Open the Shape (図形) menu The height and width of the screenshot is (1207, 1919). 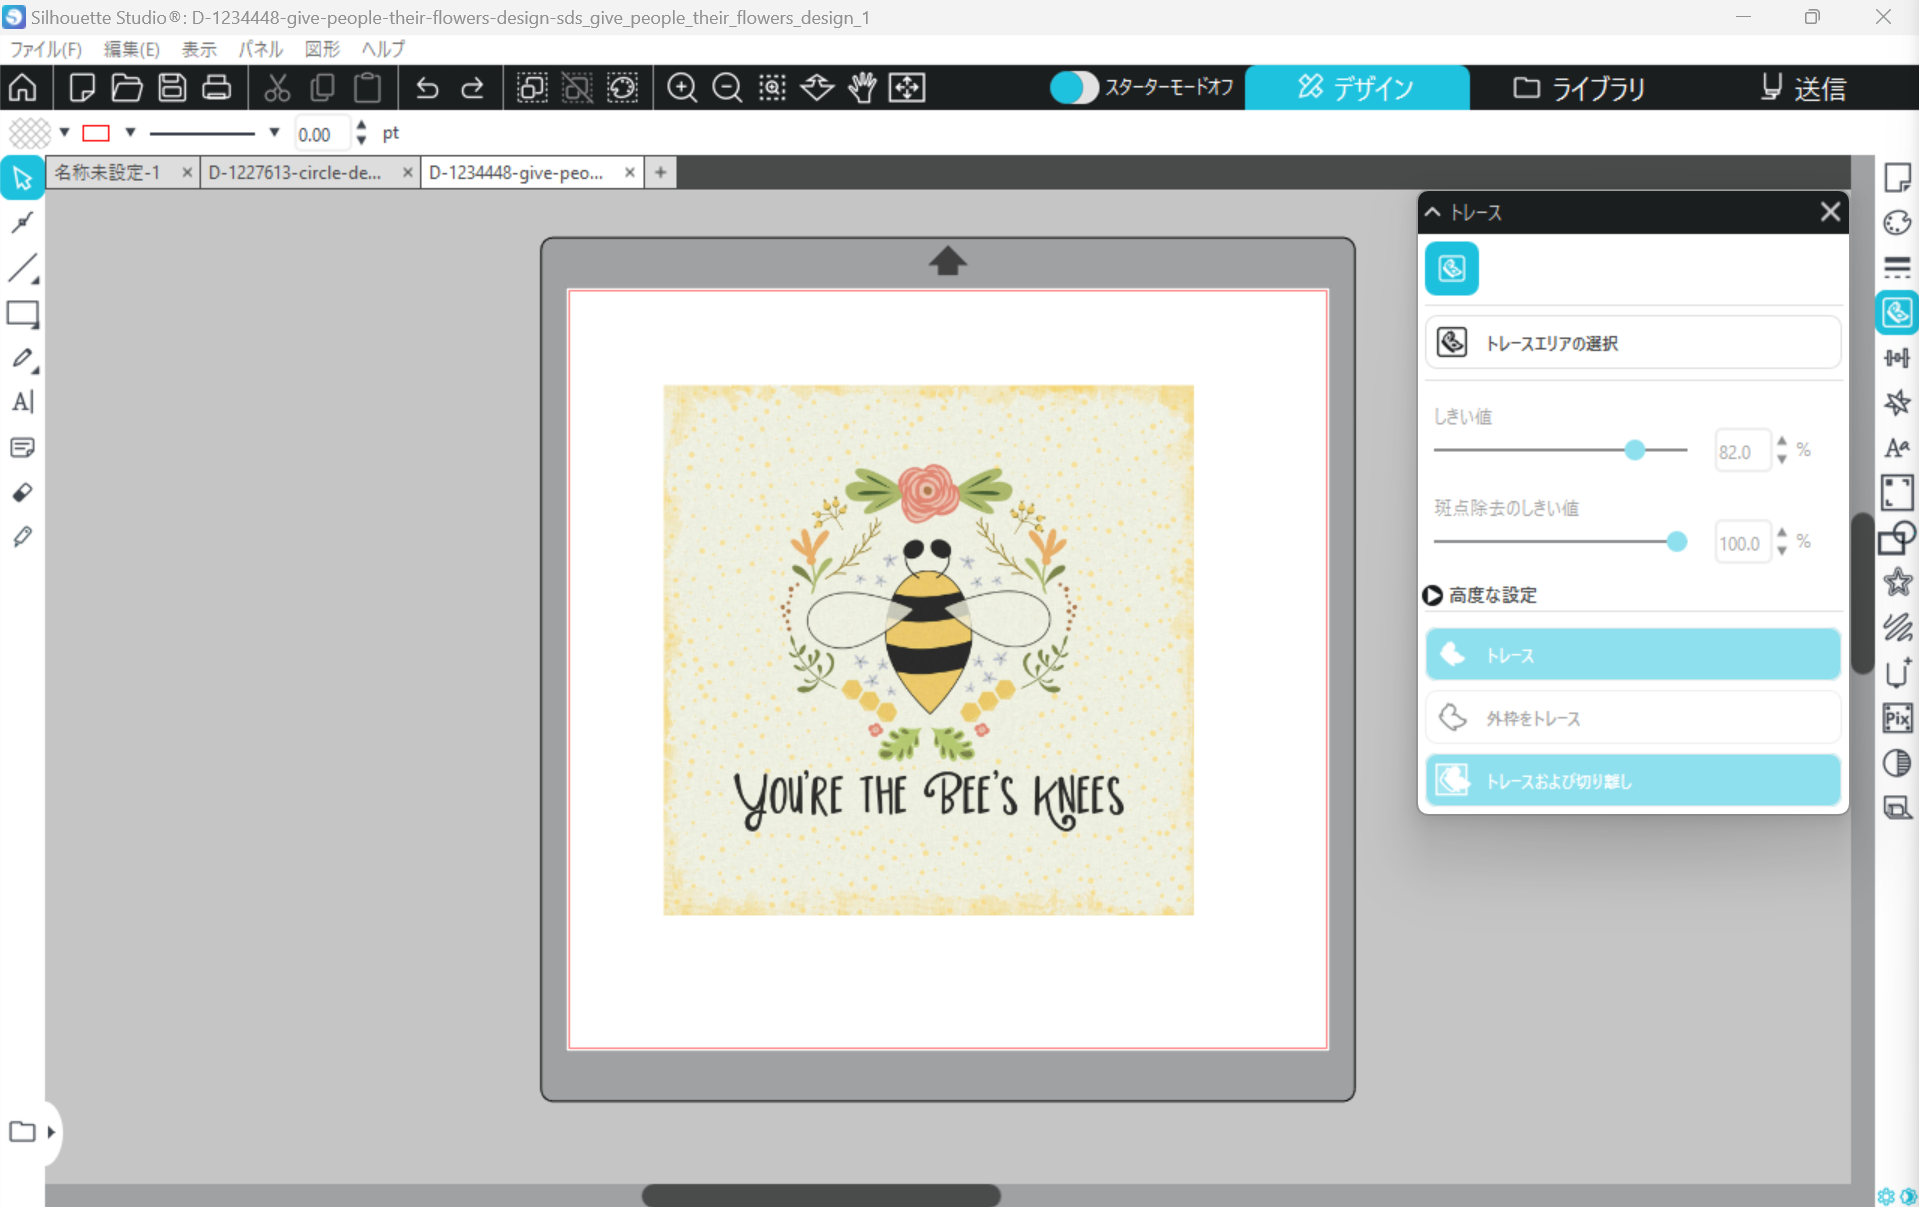pyautogui.click(x=322, y=49)
